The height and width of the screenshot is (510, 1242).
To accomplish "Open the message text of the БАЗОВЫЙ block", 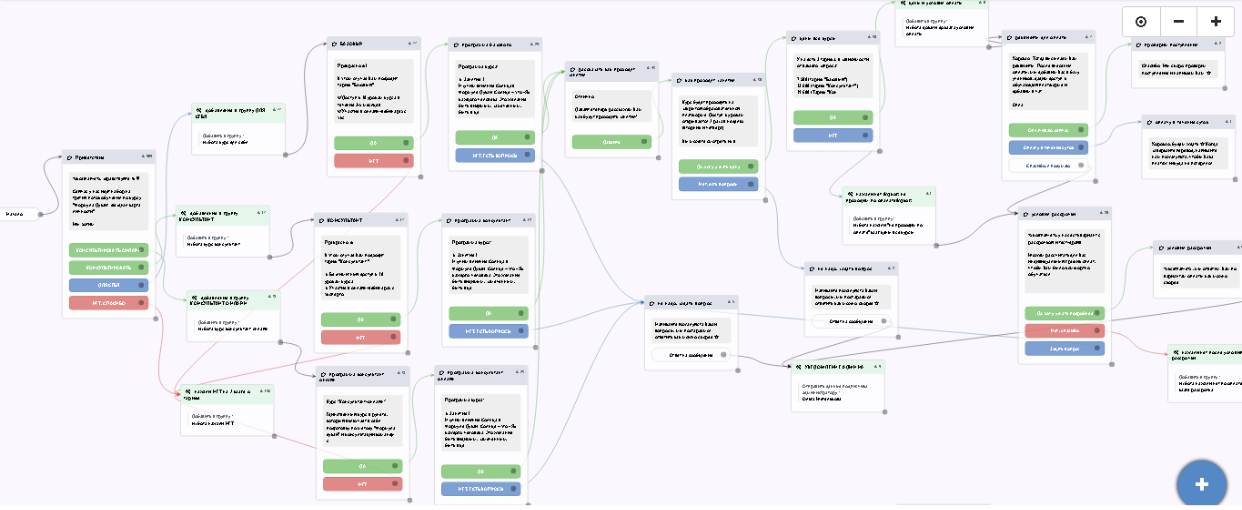I will 374,93.
